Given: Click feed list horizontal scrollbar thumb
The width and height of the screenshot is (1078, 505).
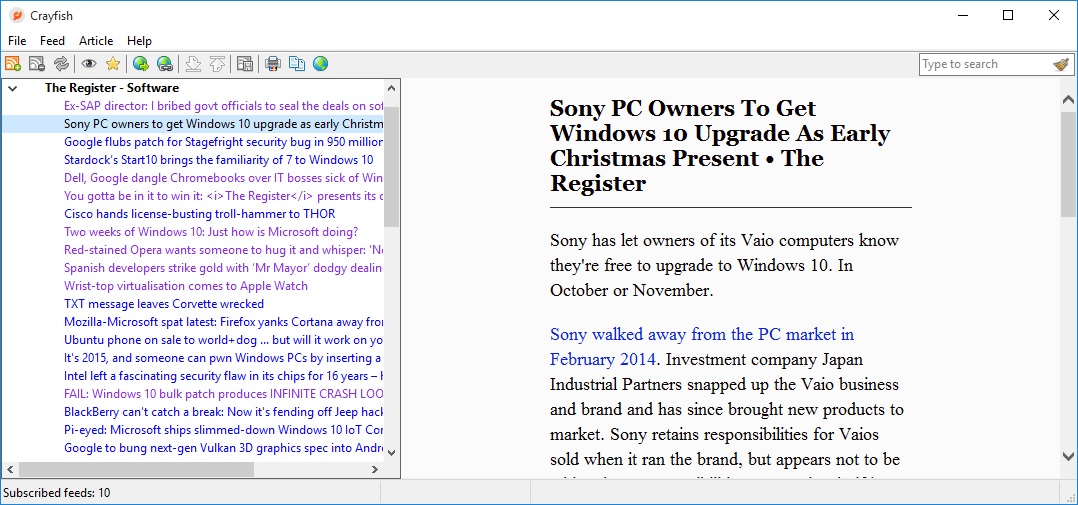Looking at the screenshot, I should click(x=136, y=469).
